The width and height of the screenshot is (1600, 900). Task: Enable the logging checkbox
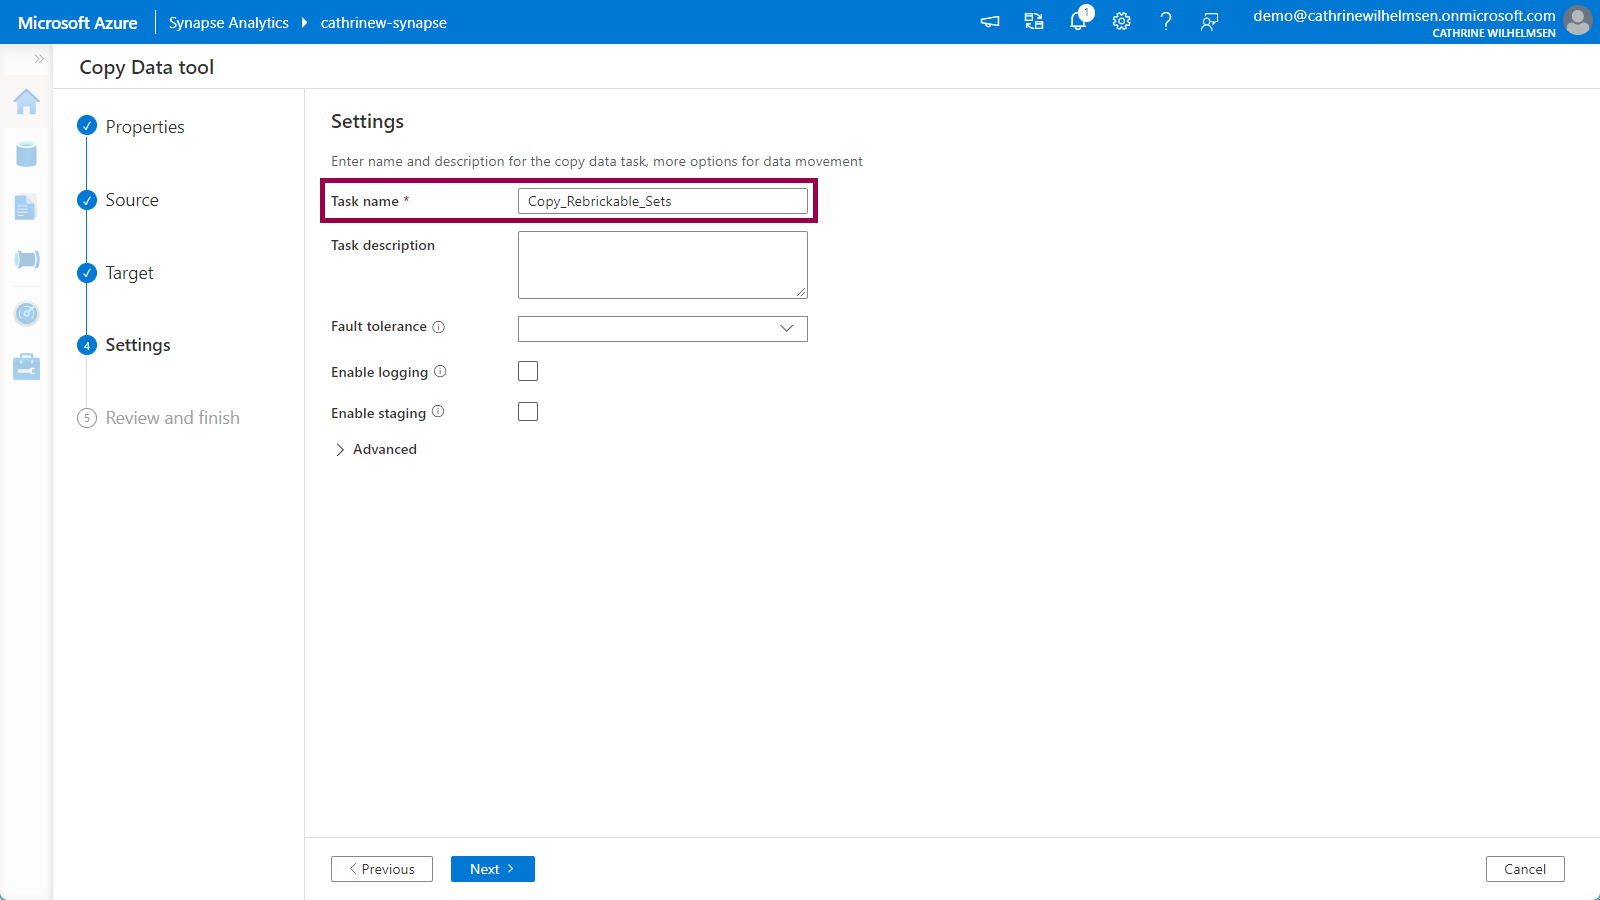(528, 372)
